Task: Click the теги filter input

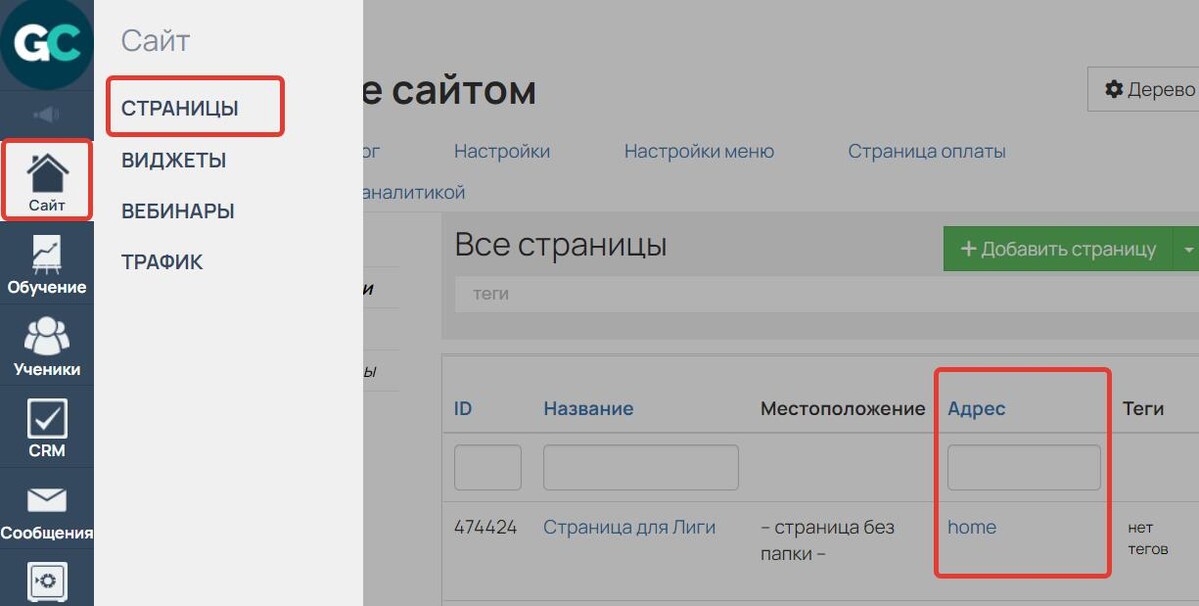Action: click(827, 294)
